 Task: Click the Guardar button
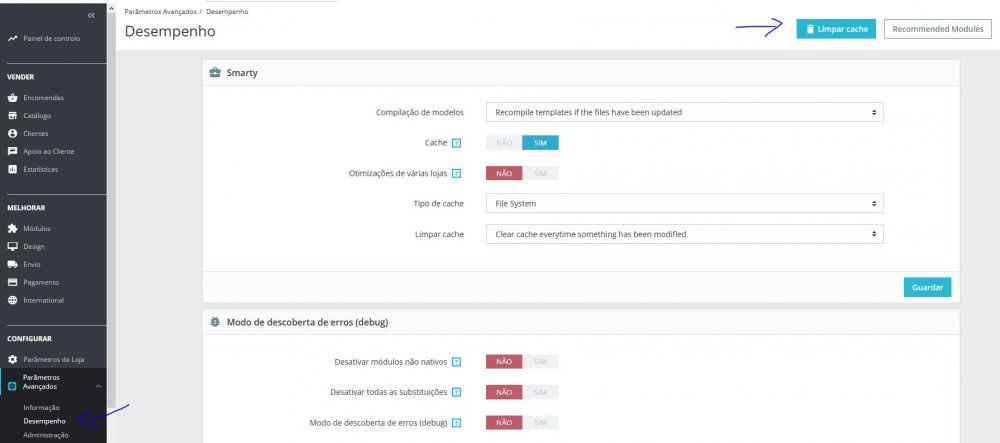pos(927,287)
